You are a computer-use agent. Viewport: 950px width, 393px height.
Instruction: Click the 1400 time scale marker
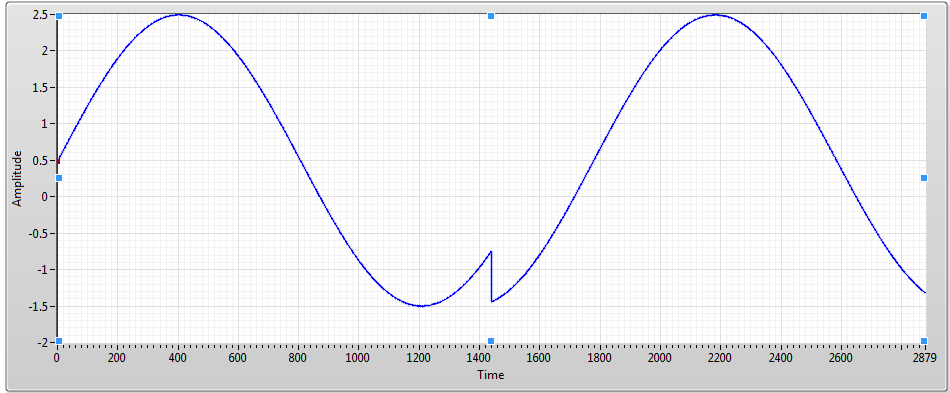(479, 357)
